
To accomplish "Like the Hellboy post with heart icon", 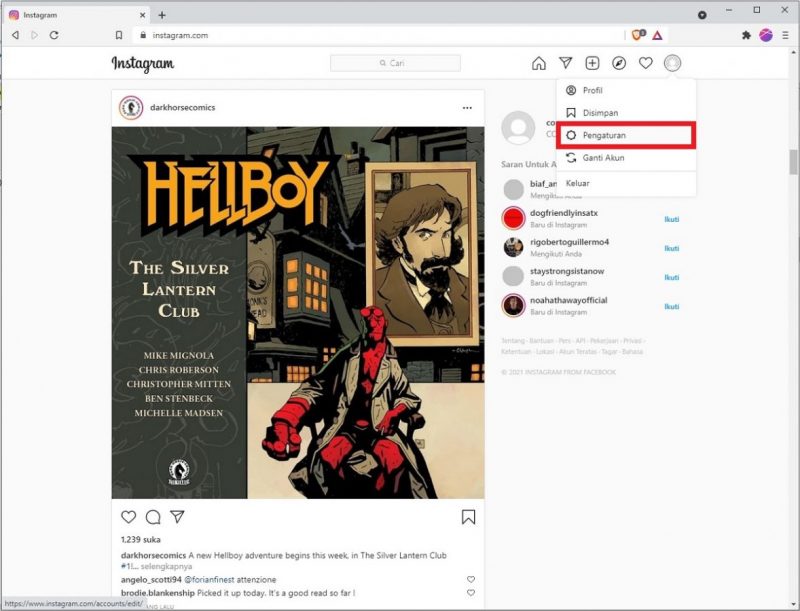I will [x=129, y=517].
